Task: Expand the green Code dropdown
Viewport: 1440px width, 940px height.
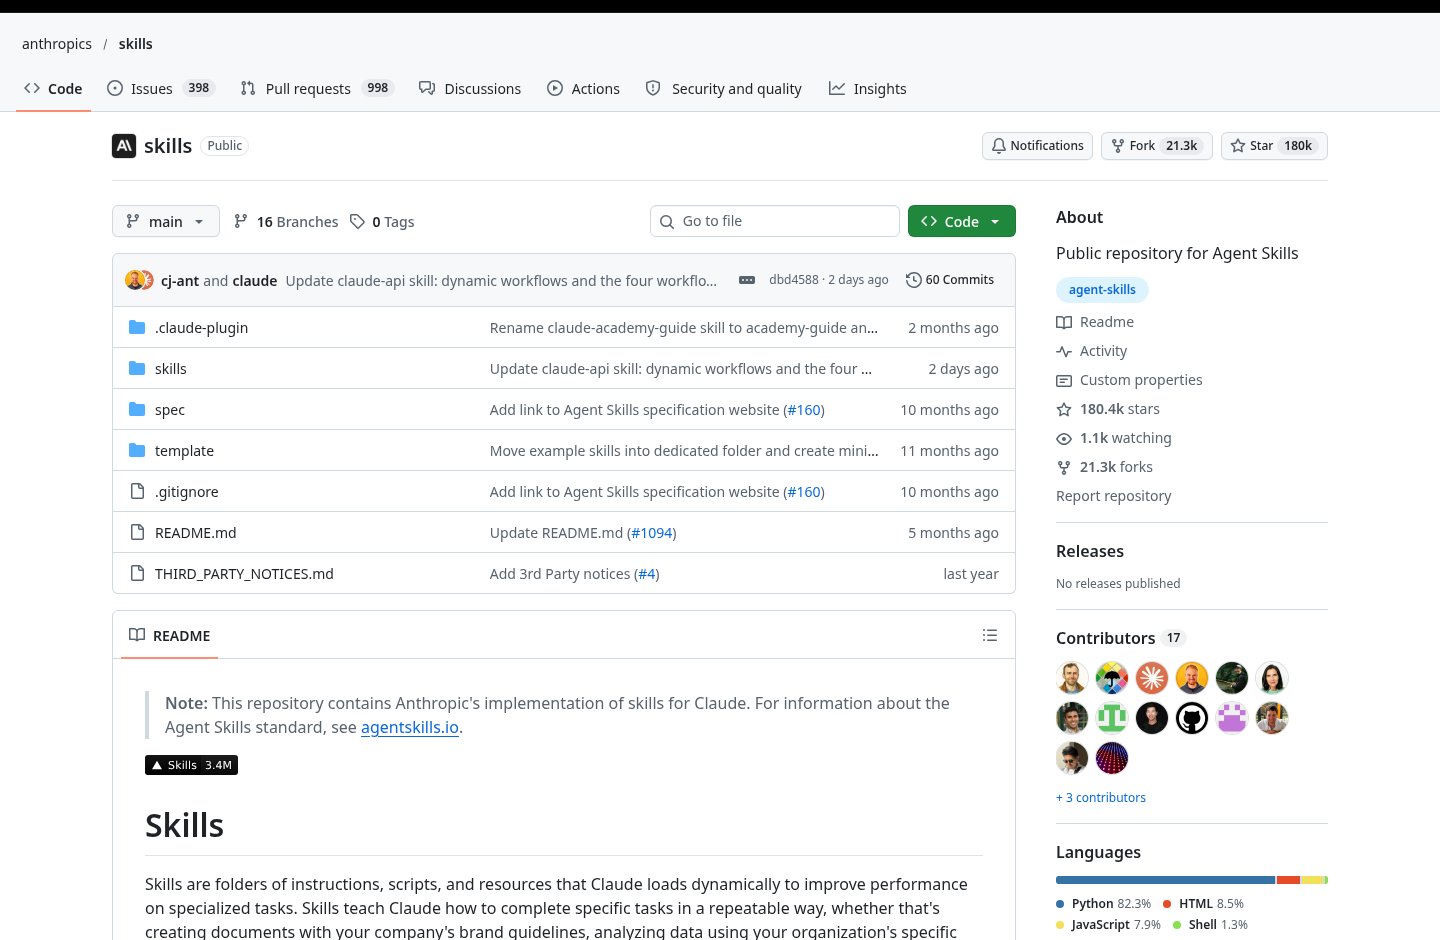Action: 962,221
